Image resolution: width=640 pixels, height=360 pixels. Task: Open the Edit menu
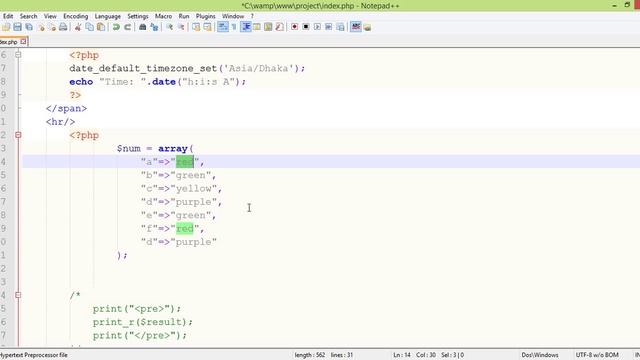pyautogui.click(x=8, y=16)
